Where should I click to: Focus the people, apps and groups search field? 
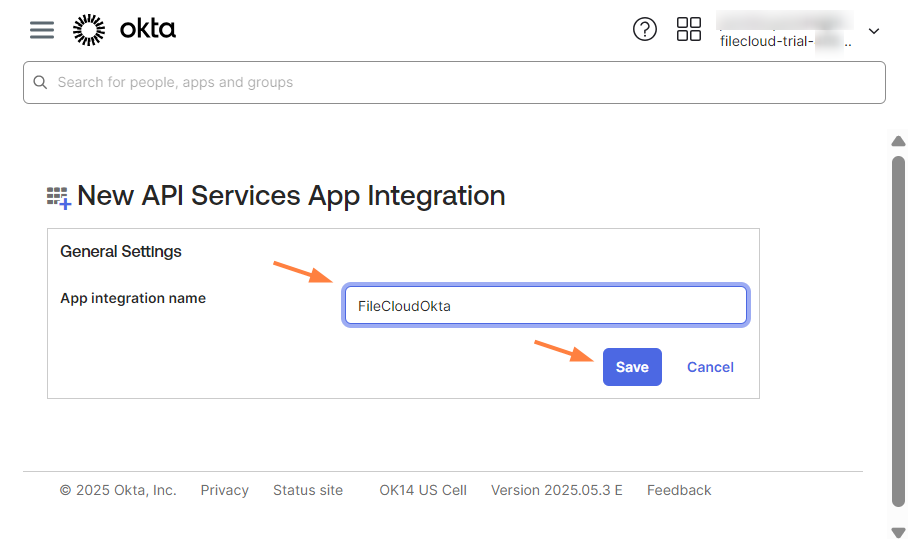[460, 83]
